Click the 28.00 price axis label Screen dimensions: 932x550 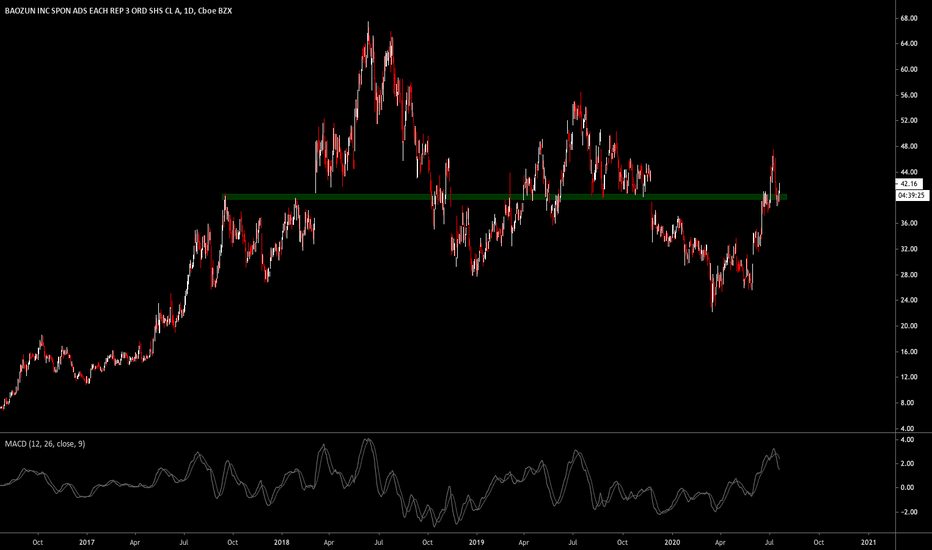(908, 275)
